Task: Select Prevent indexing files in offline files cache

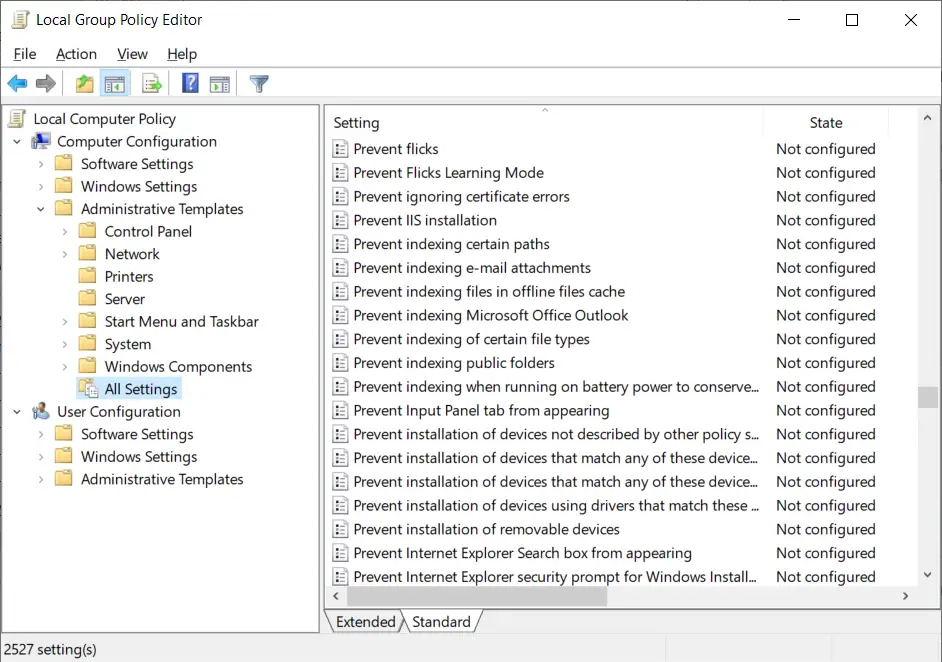Action: click(489, 291)
